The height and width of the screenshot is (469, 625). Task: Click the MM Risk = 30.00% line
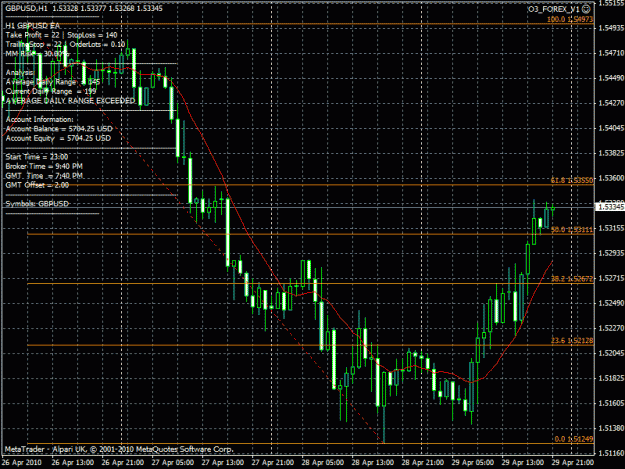tap(37, 53)
